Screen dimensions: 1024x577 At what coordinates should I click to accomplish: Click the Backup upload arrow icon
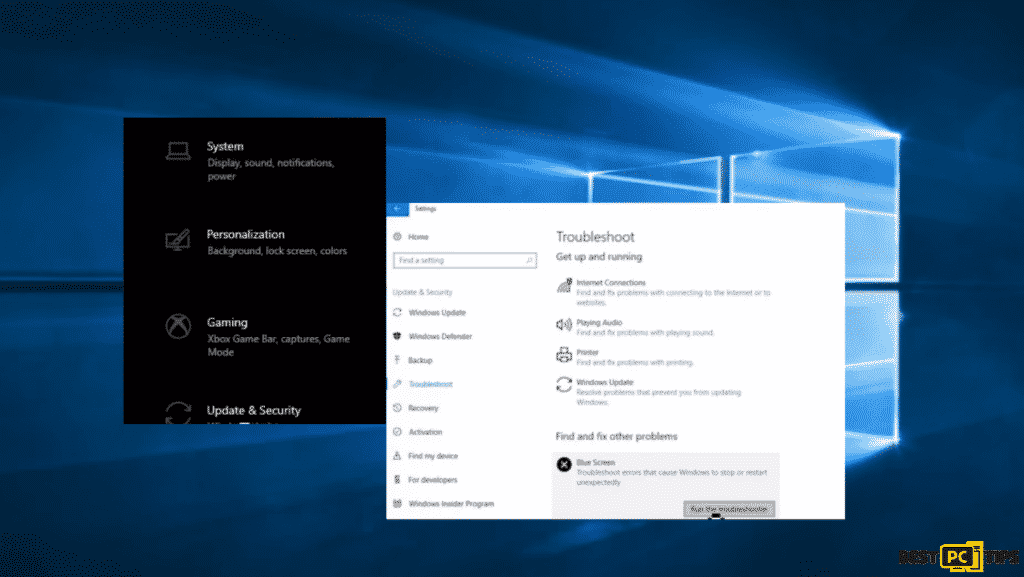pos(397,360)
